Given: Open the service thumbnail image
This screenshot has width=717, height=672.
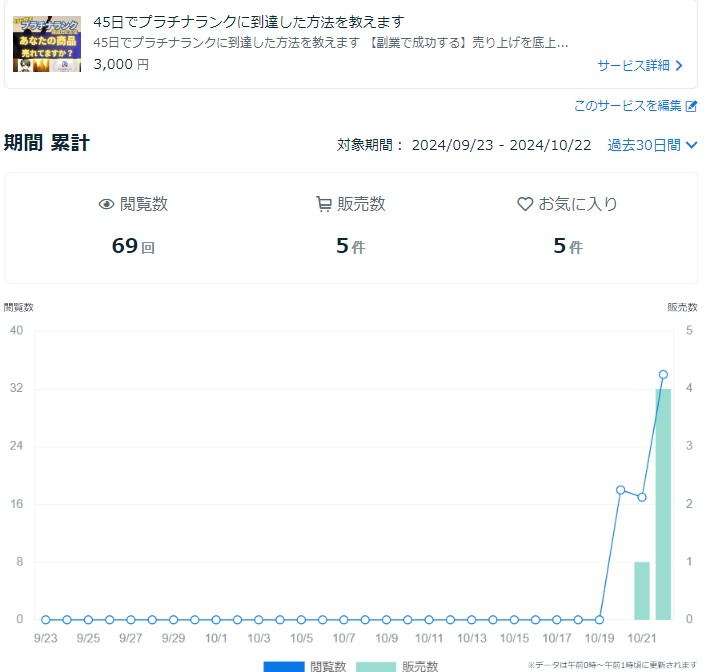Looking at the screenshot, I should pos(47,43).
